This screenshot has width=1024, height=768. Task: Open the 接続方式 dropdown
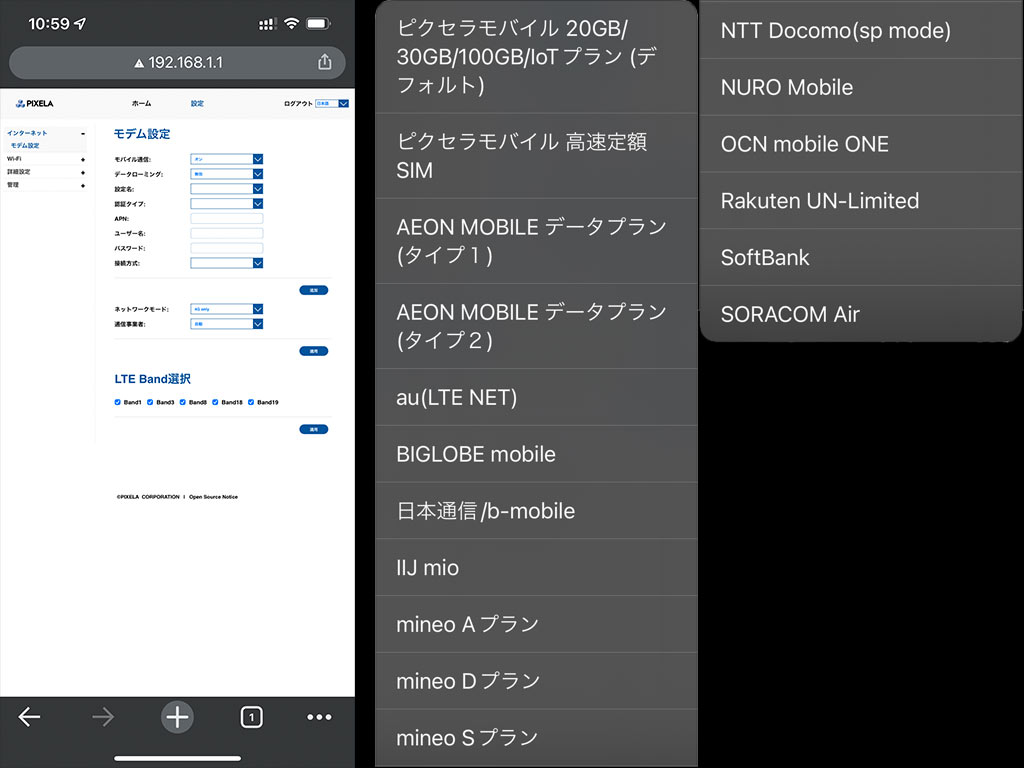227,263
